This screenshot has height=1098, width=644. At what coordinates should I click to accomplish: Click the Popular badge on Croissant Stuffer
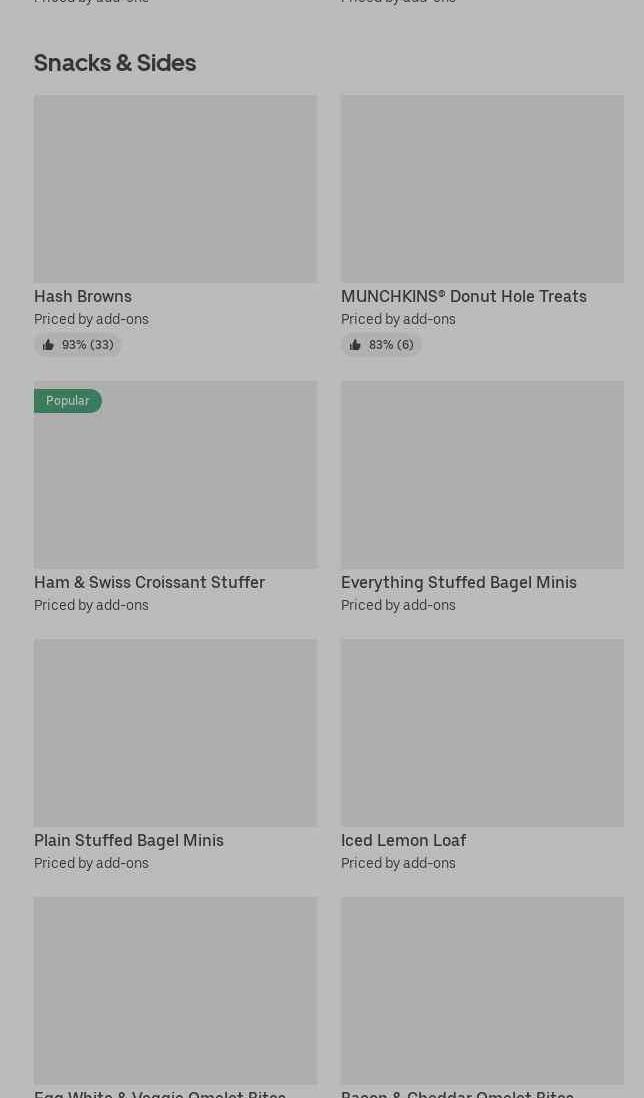coord(67,401)
